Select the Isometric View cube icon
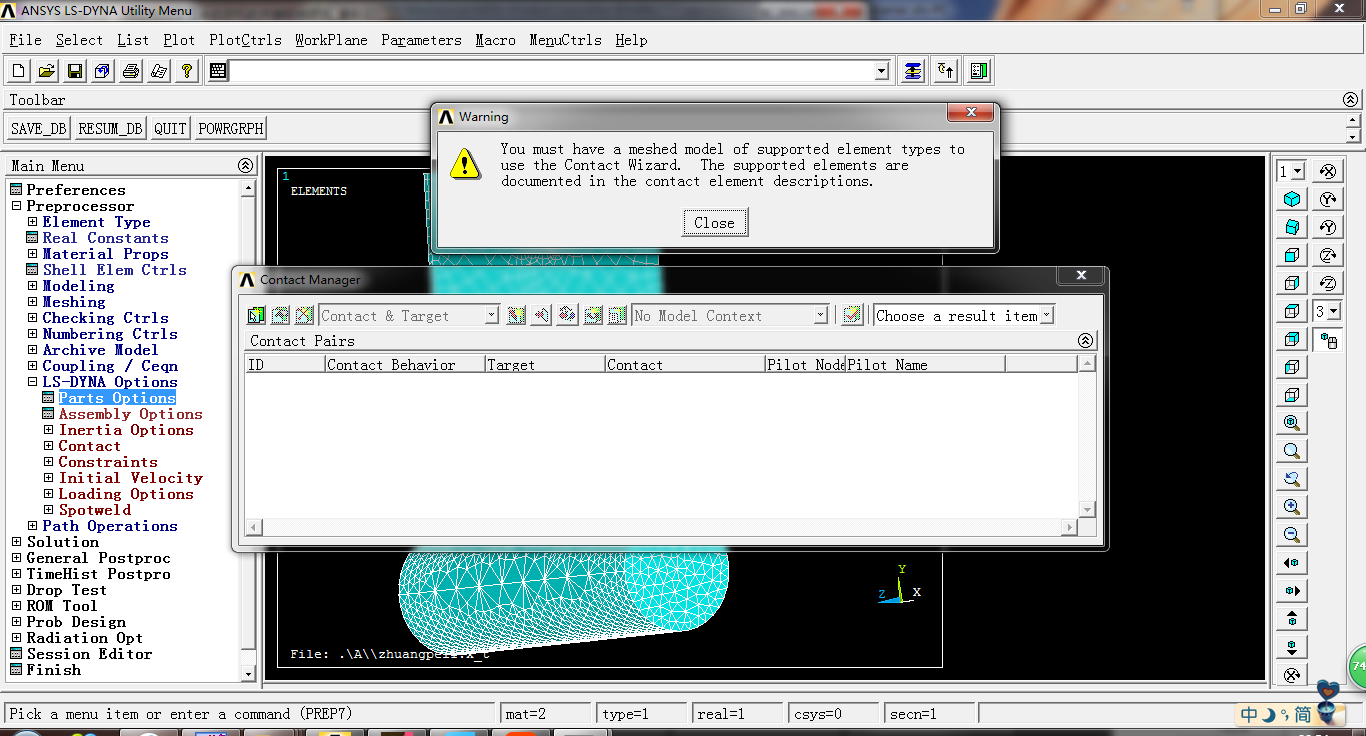 coord(1292,199)
